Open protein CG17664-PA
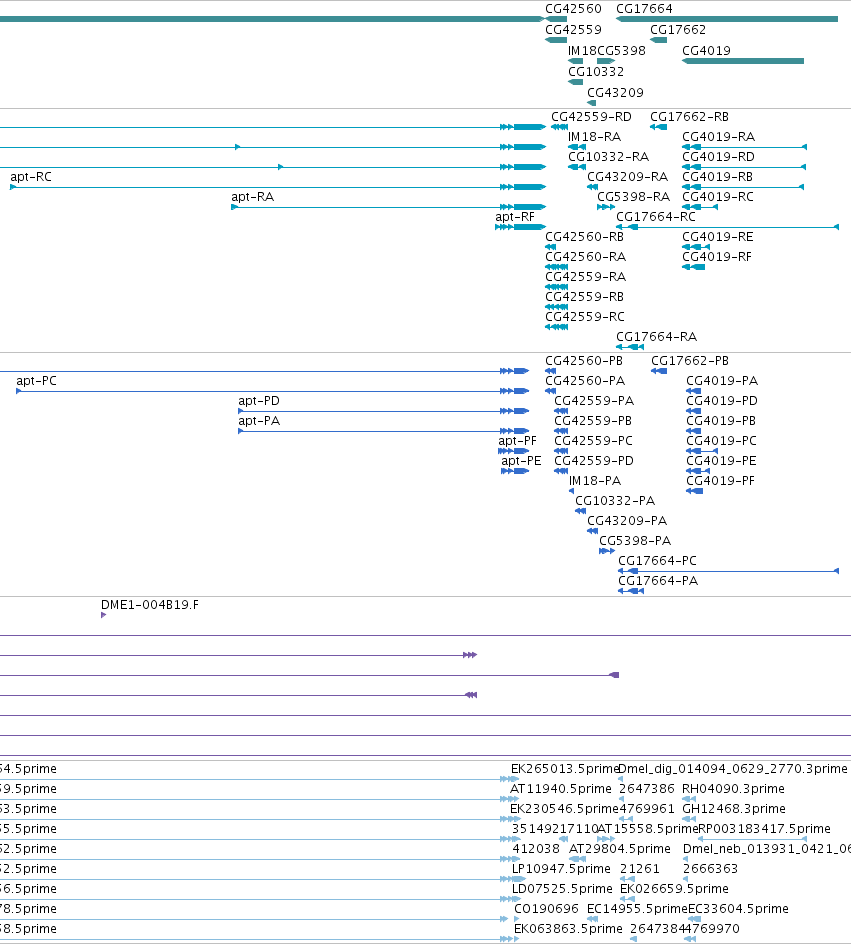851x944 pixels. 658,580
